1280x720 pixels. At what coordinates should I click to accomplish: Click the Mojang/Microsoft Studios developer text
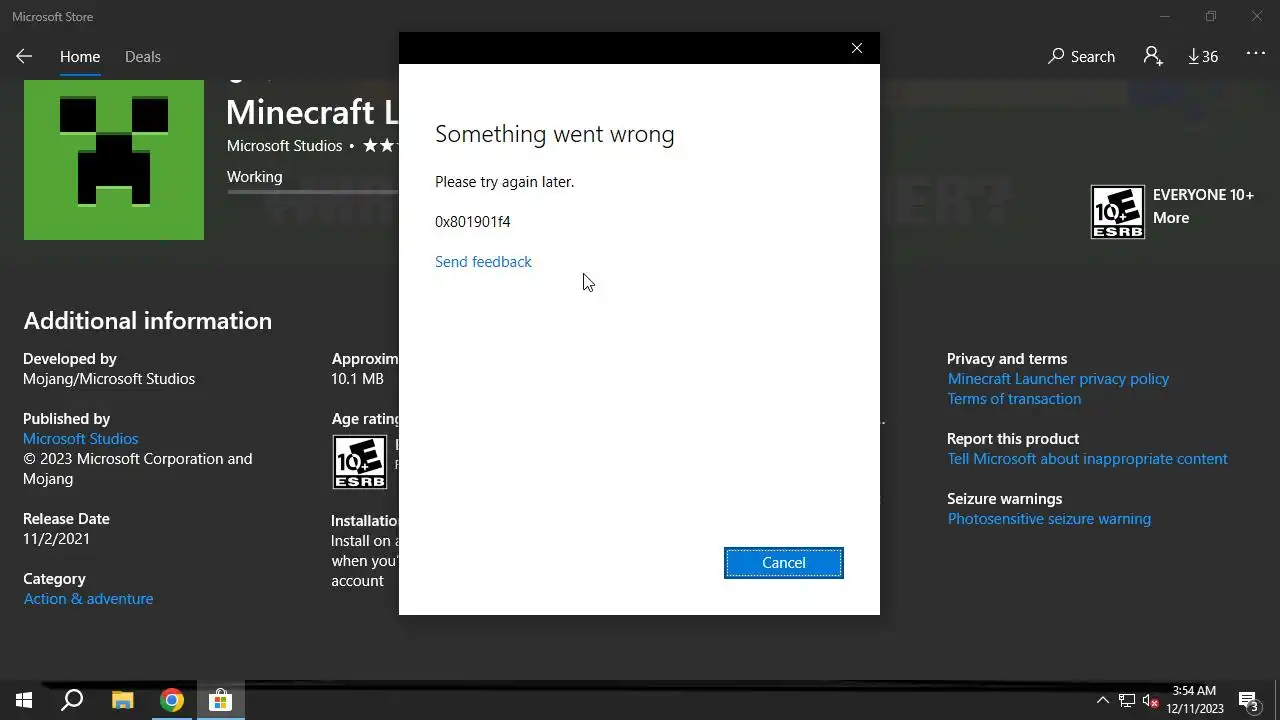coord(109,379)
